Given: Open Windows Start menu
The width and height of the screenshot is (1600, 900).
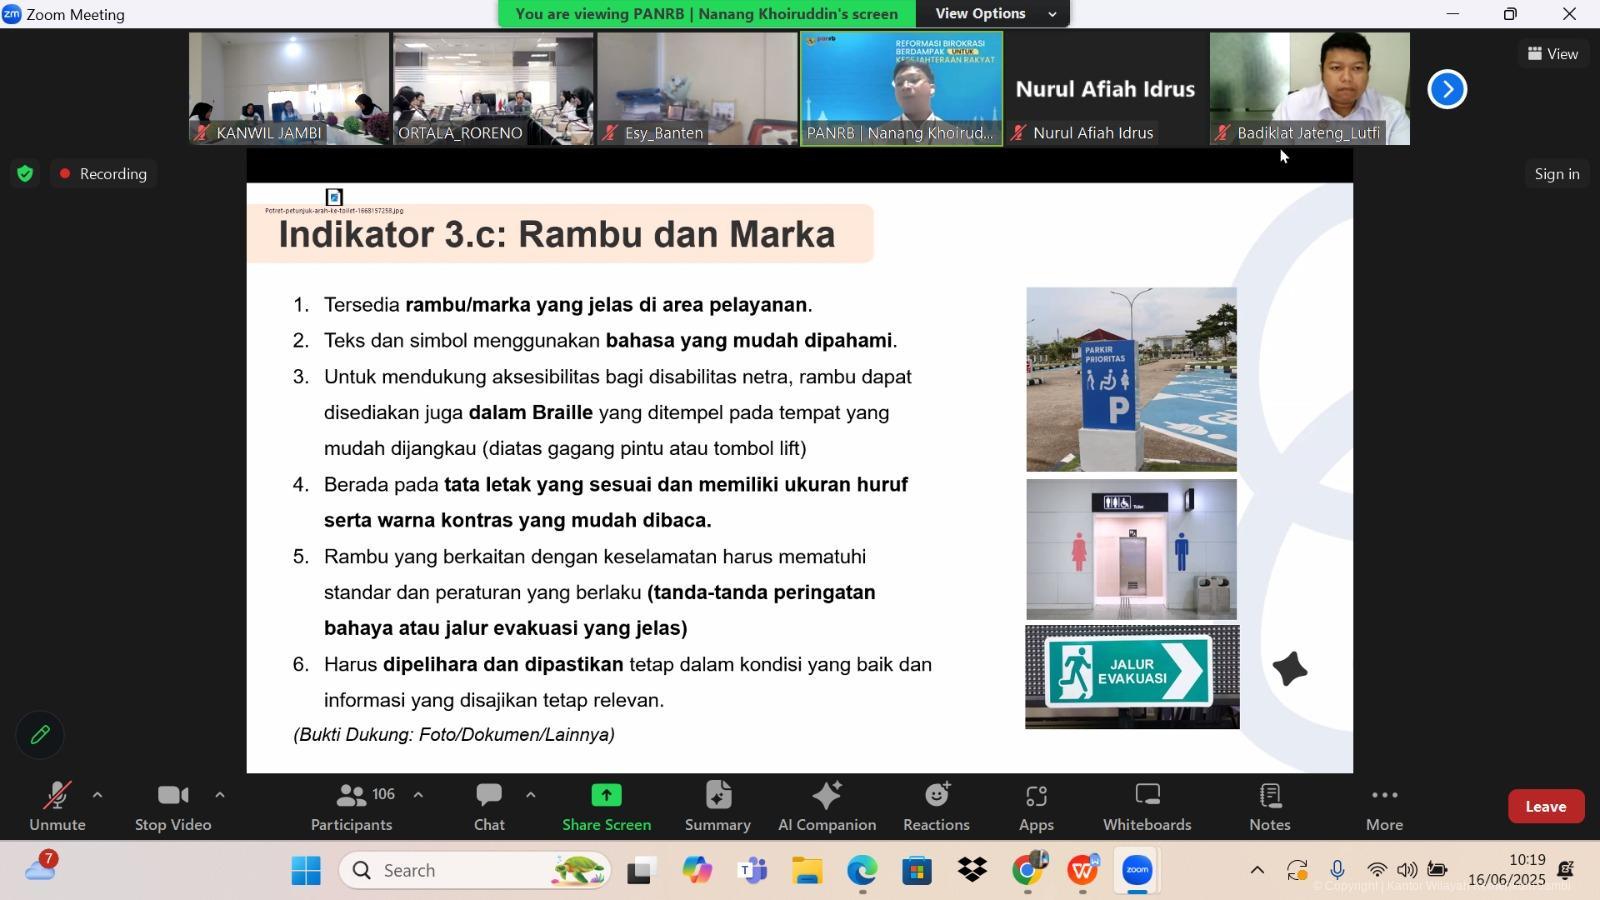Looking at the screenshot, I should click(x=306, y=871).
